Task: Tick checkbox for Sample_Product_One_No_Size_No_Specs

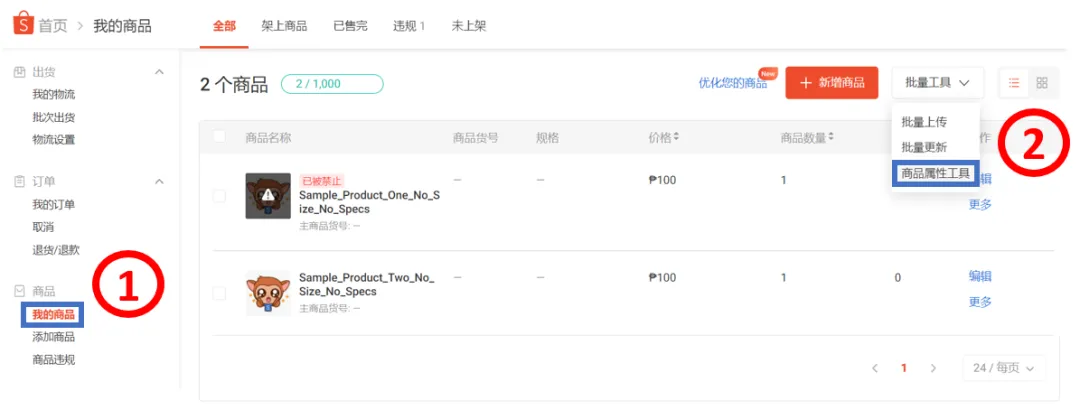Action: point(219,196)
